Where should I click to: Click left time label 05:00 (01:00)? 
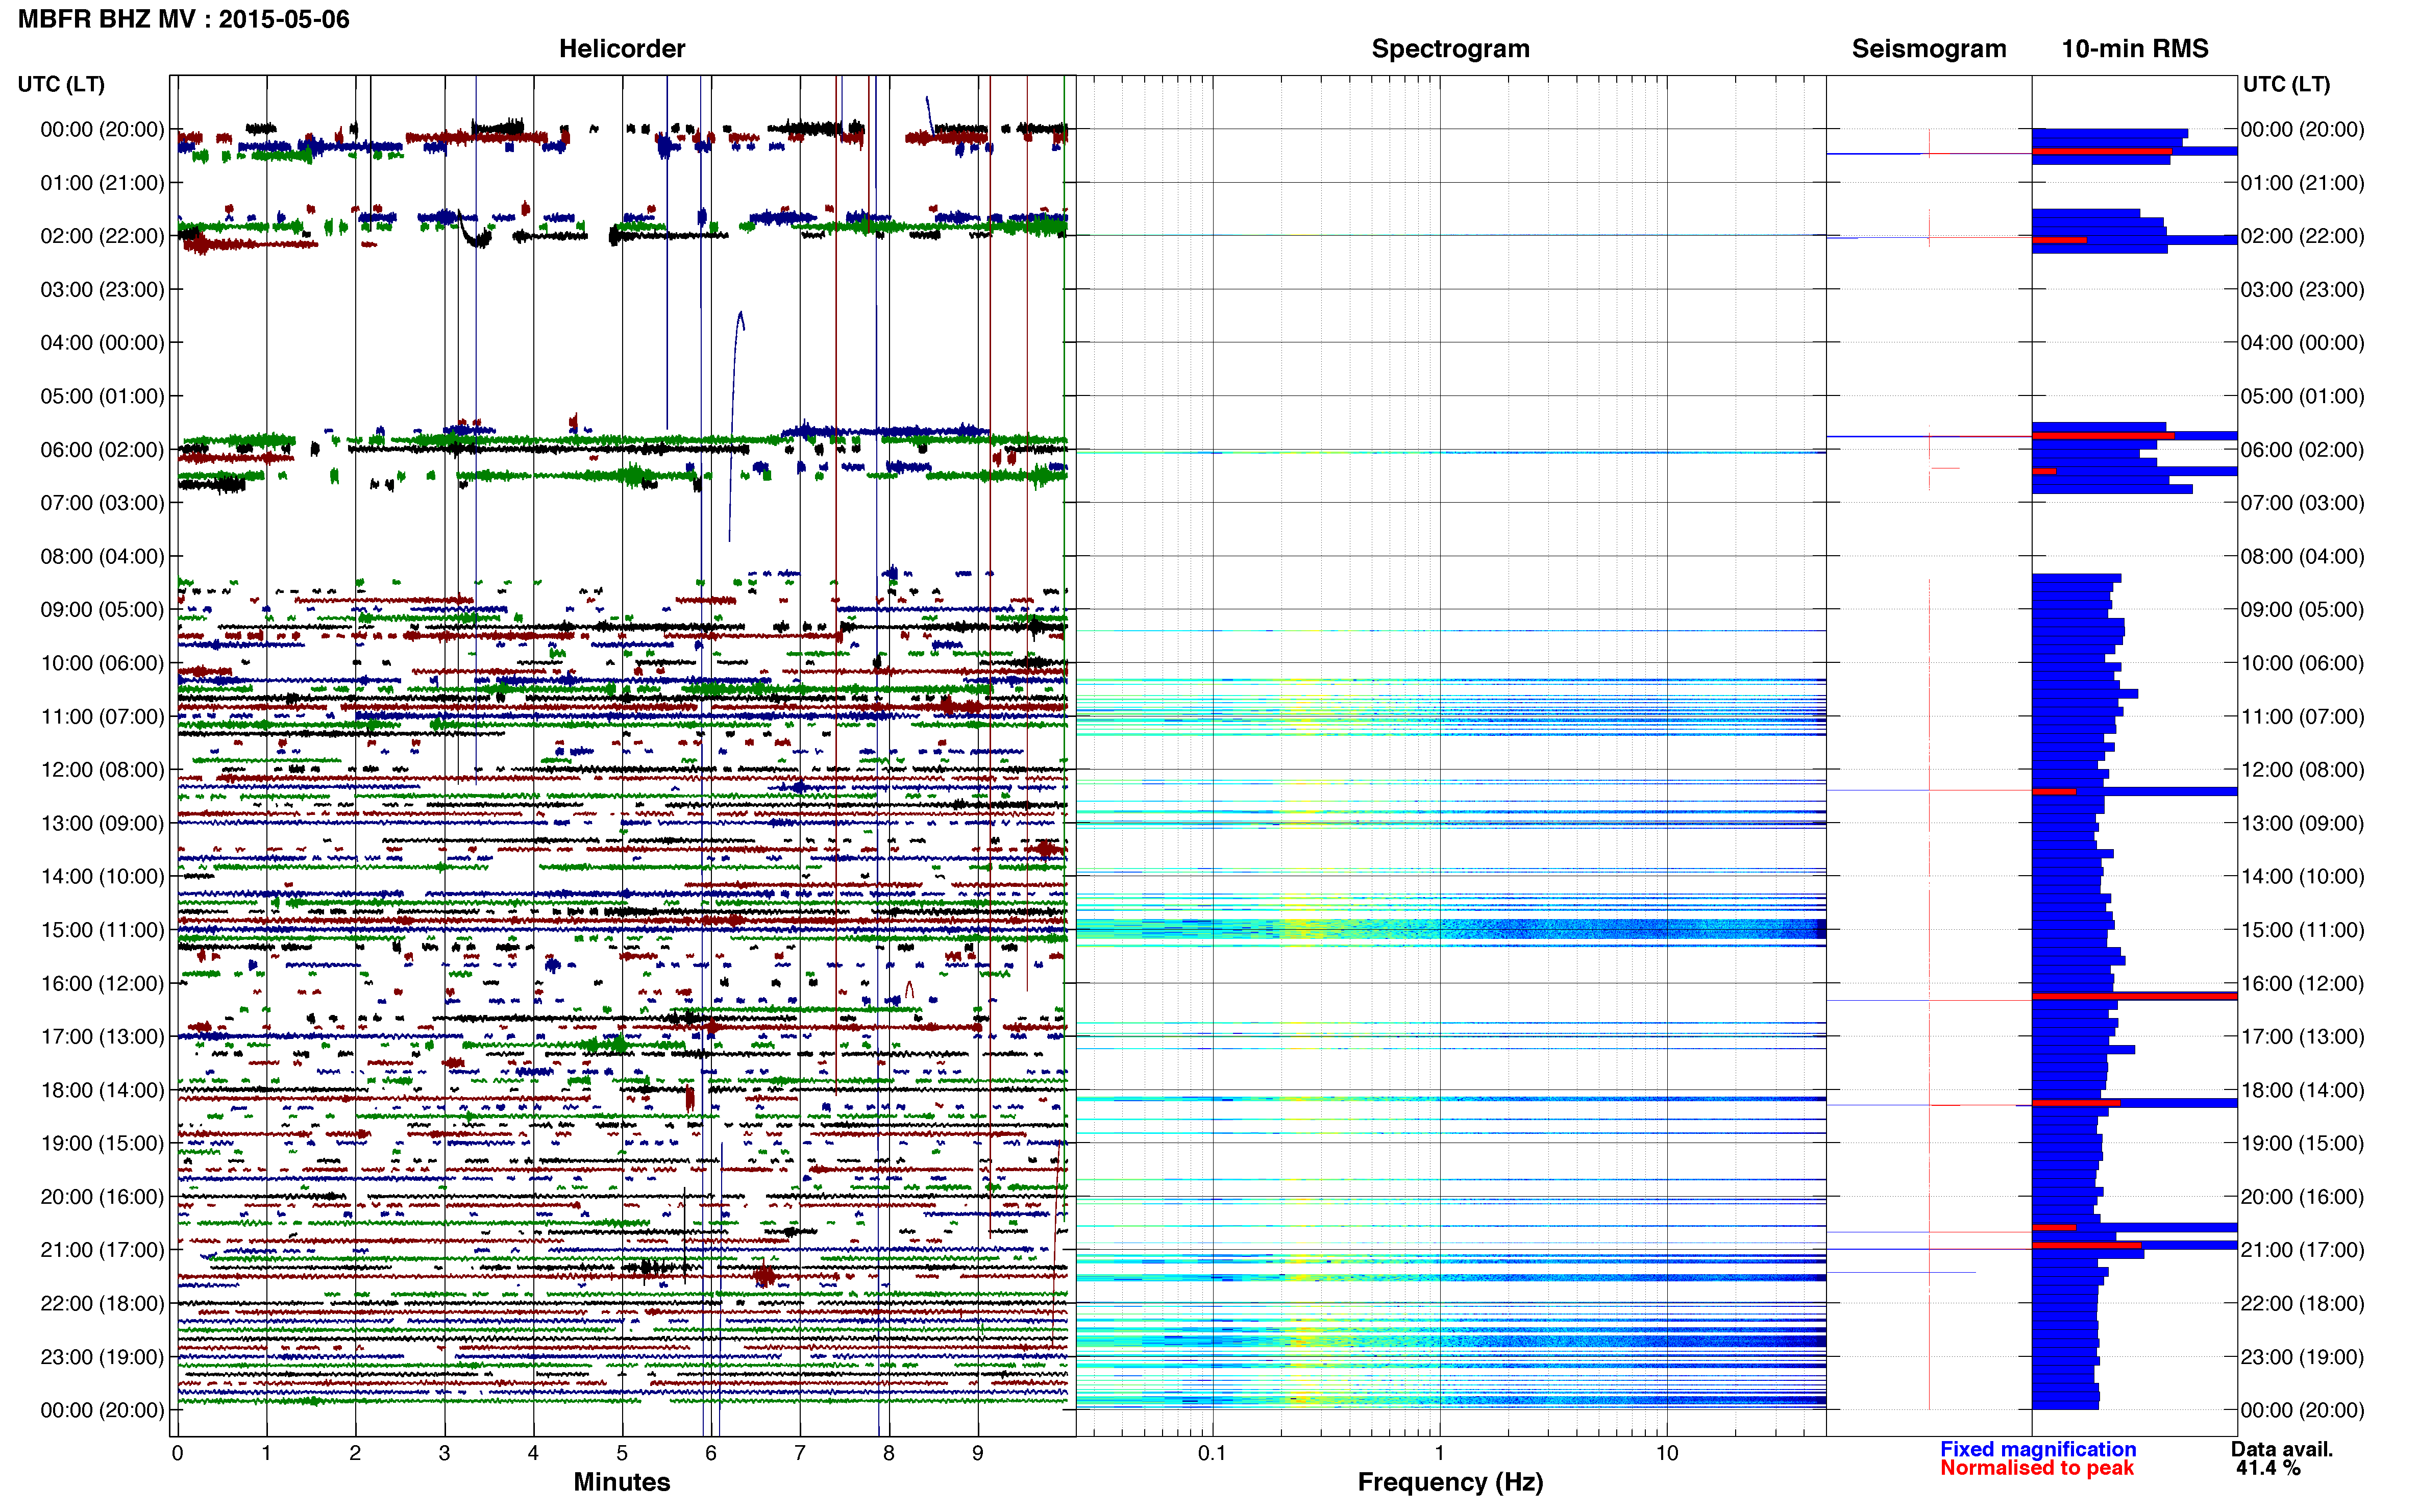tap(102, 396)
